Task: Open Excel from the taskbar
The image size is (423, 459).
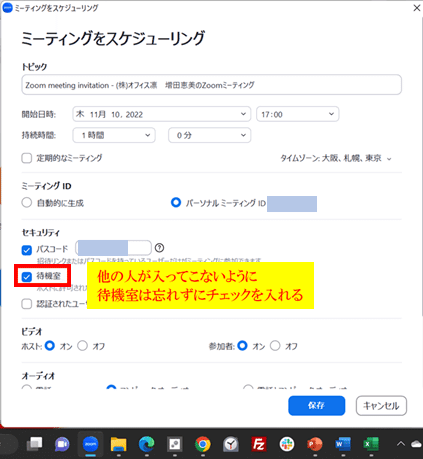Action: coord(371,444)
